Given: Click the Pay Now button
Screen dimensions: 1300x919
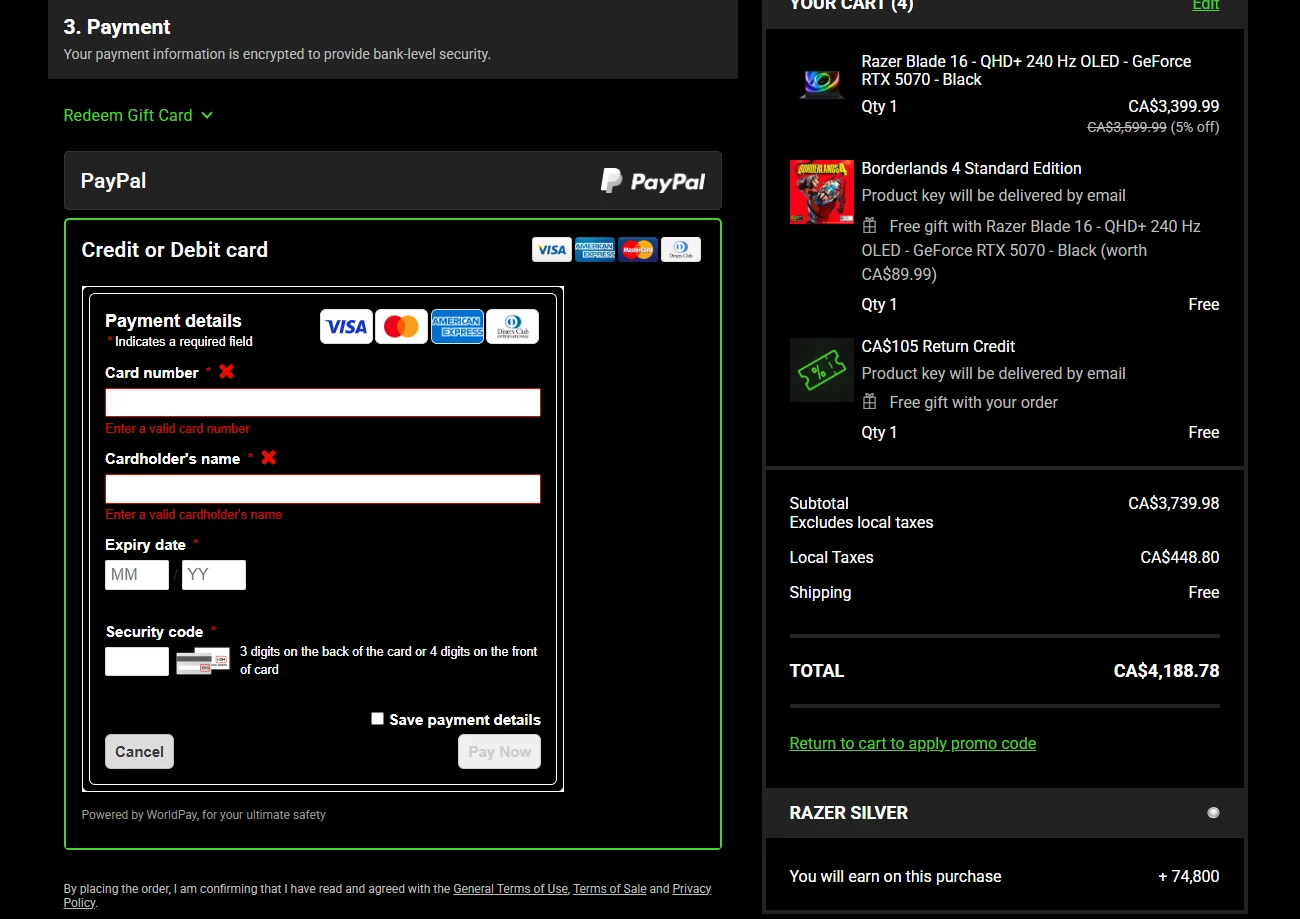Looking at the screenshot, I should (x=500, y=752).
